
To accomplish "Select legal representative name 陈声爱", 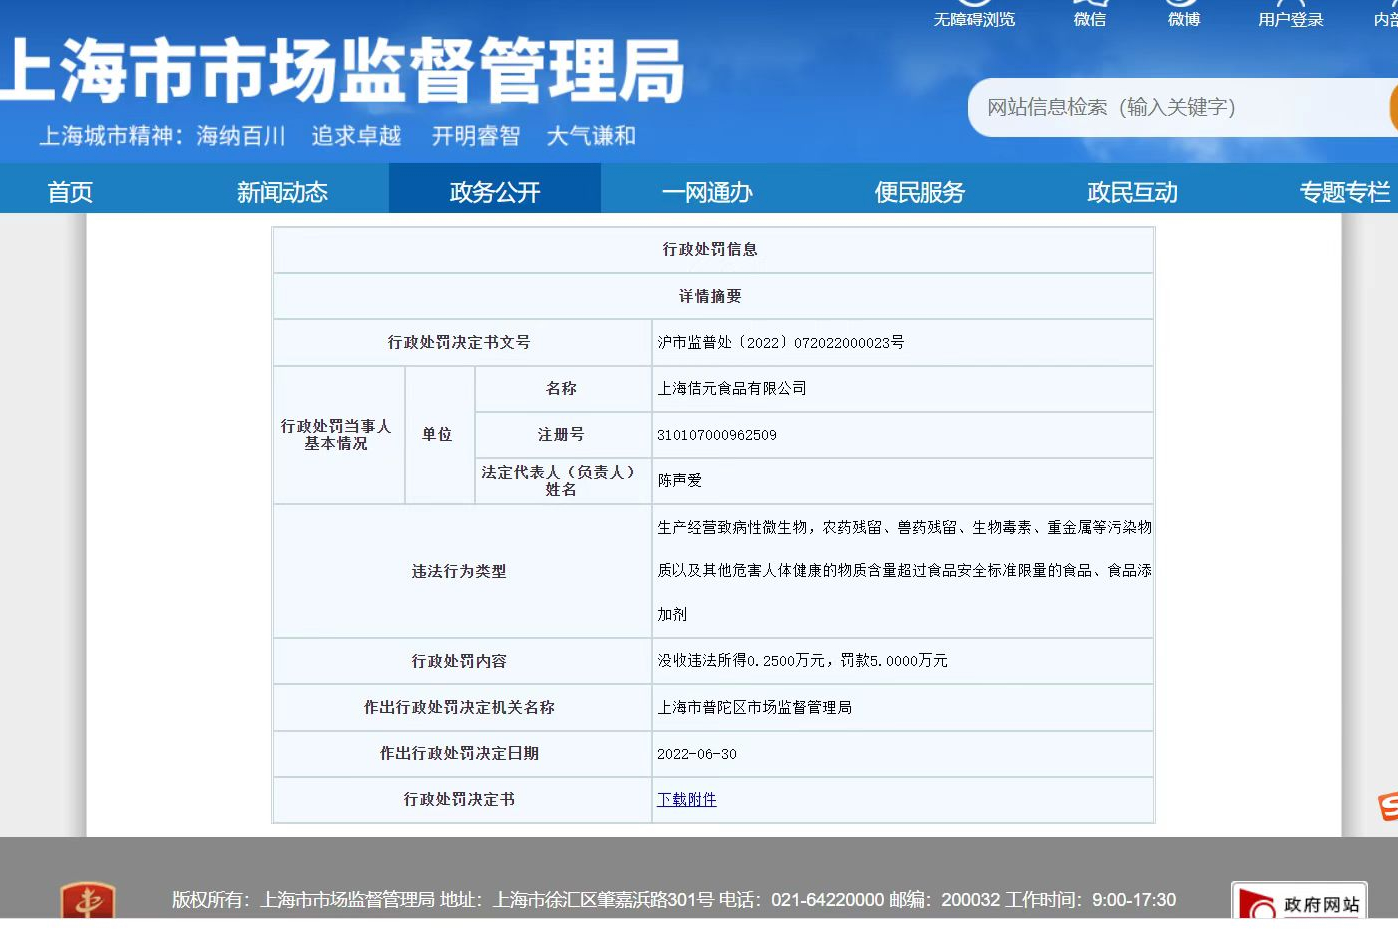I will coord(680,480).
